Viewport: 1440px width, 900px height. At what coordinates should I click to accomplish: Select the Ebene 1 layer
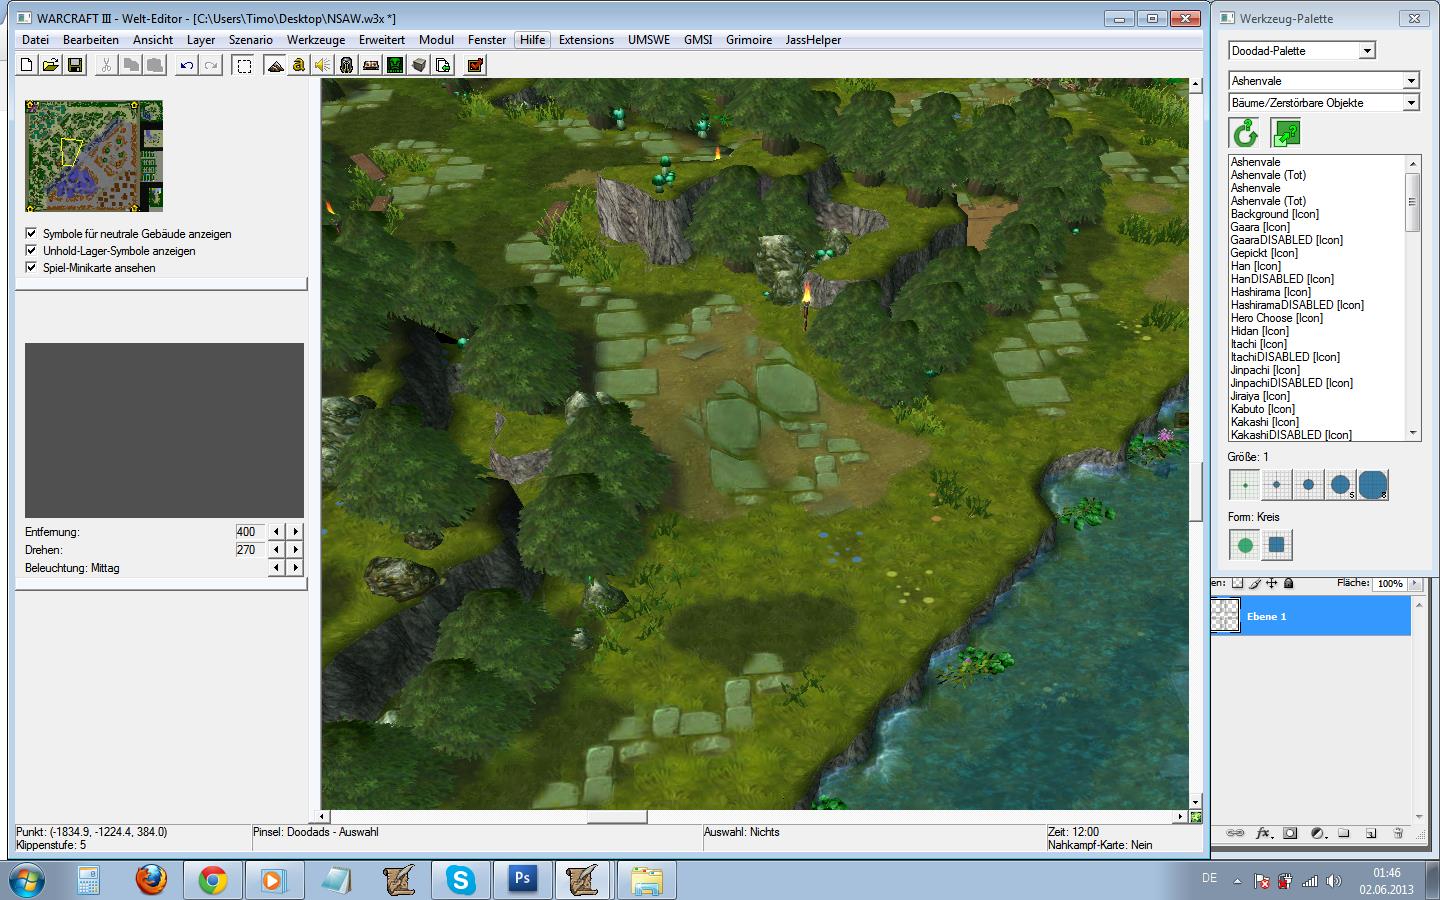pyautogui.click(x=1311, y=616)
